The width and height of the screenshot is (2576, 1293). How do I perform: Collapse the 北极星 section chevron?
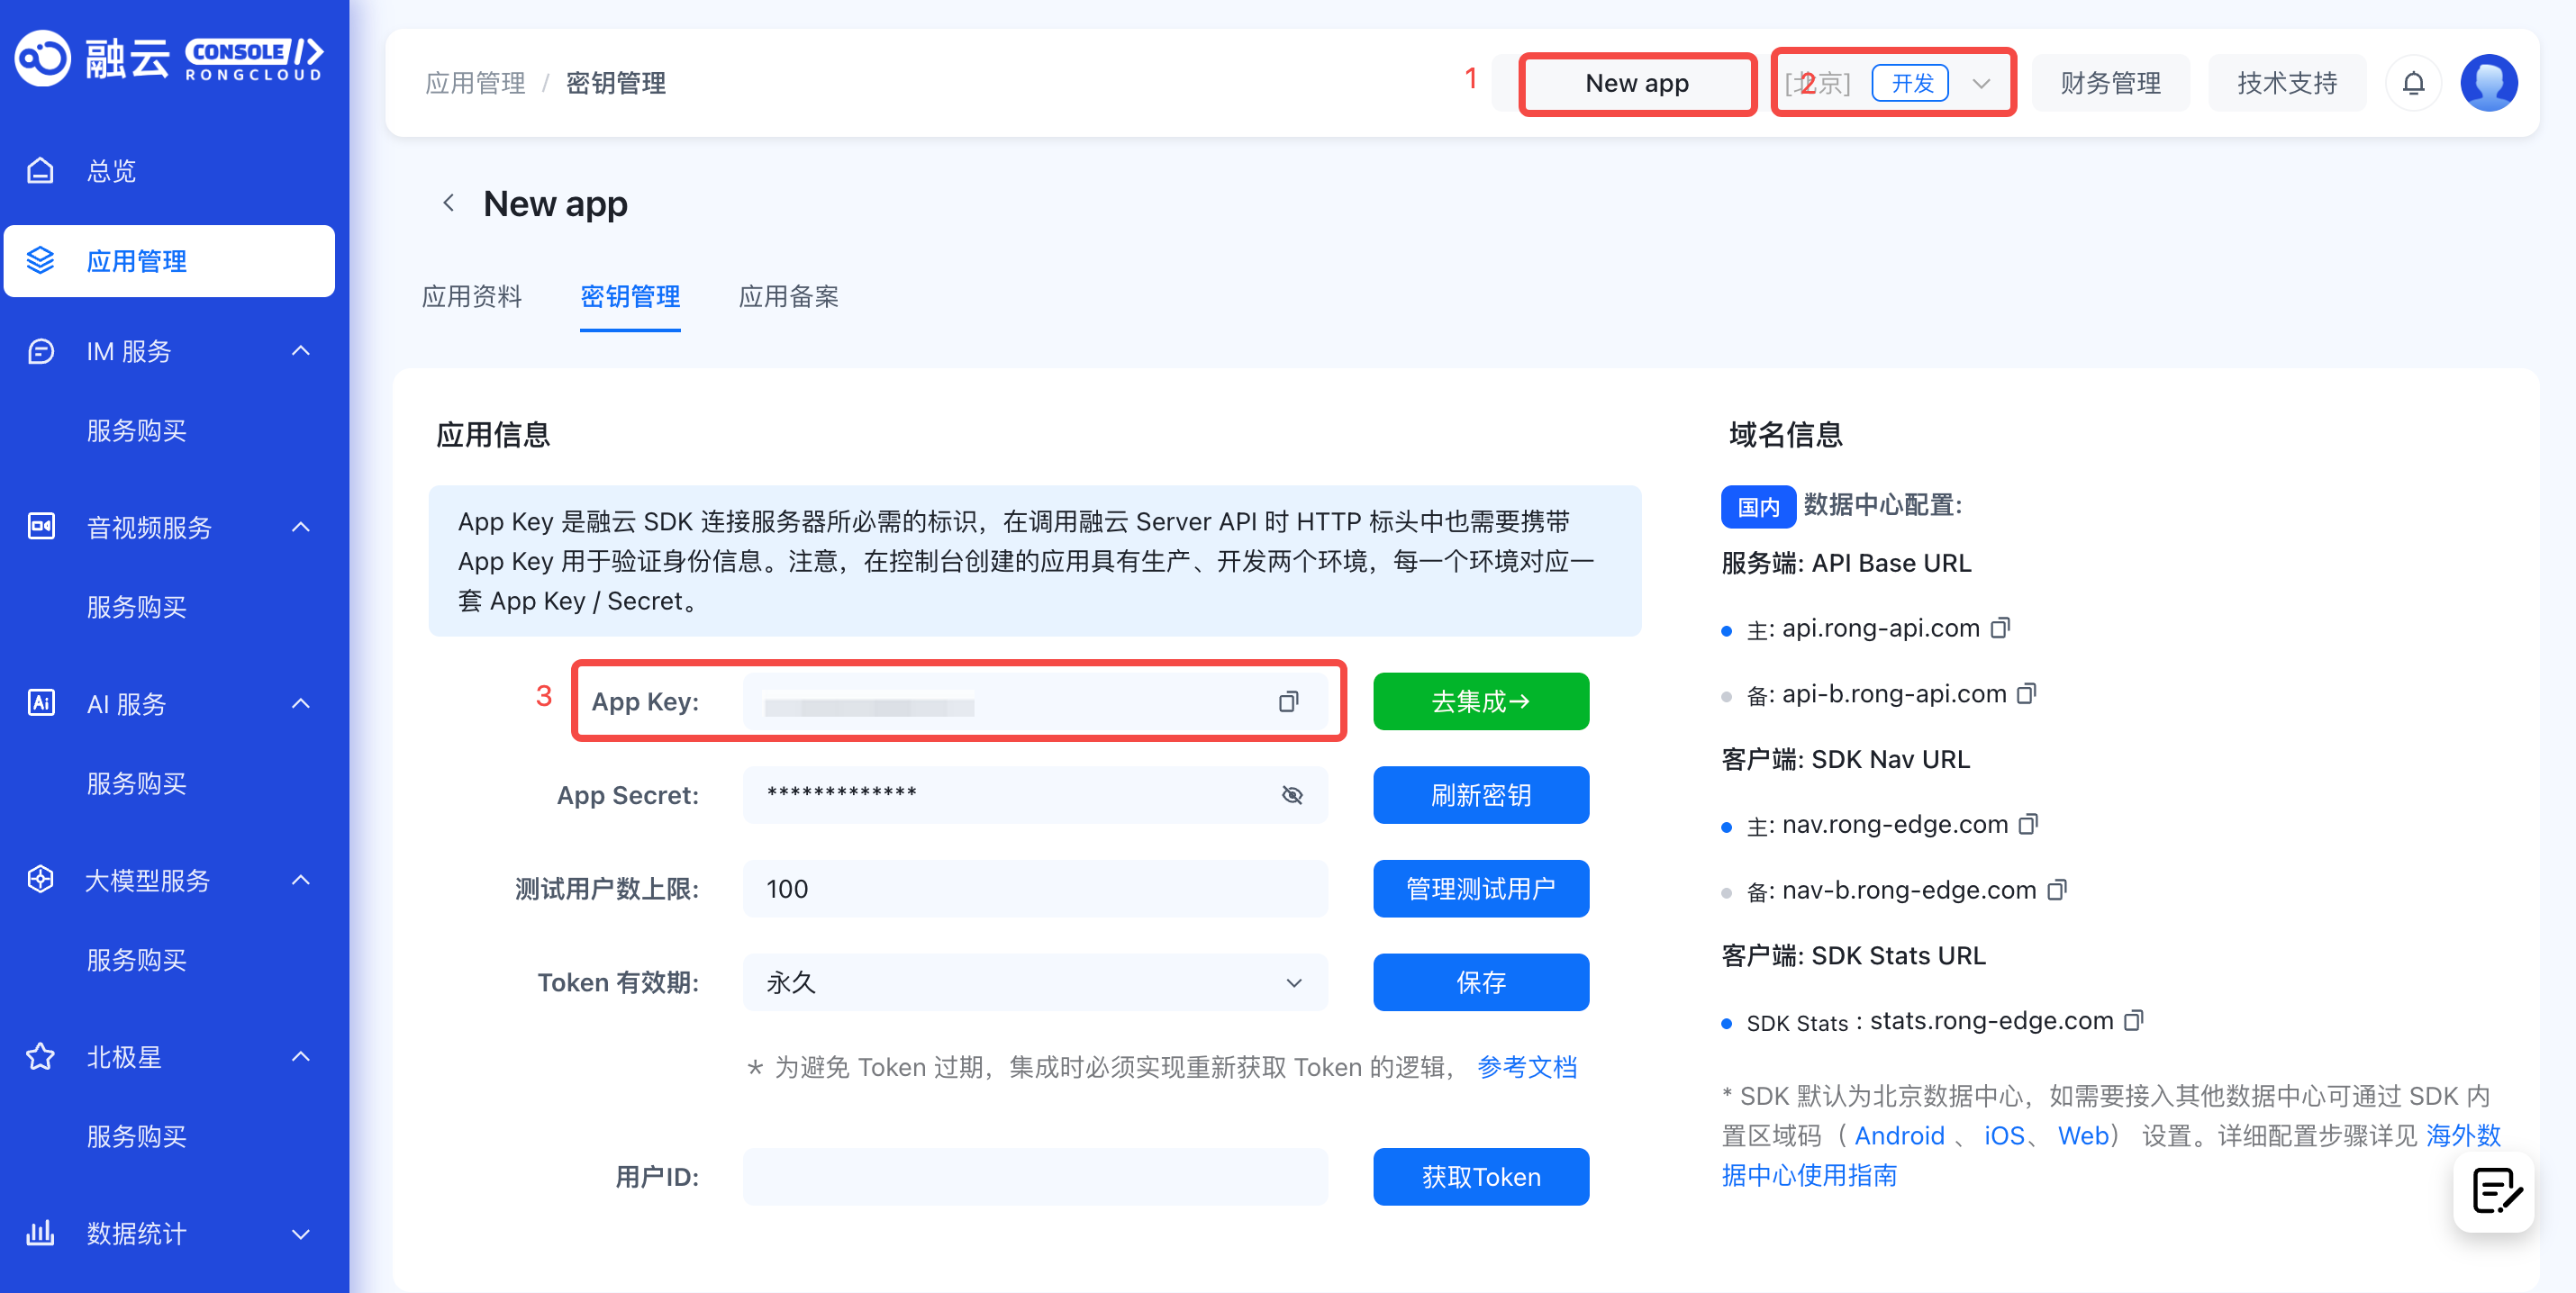click(x=301, y=1056)
